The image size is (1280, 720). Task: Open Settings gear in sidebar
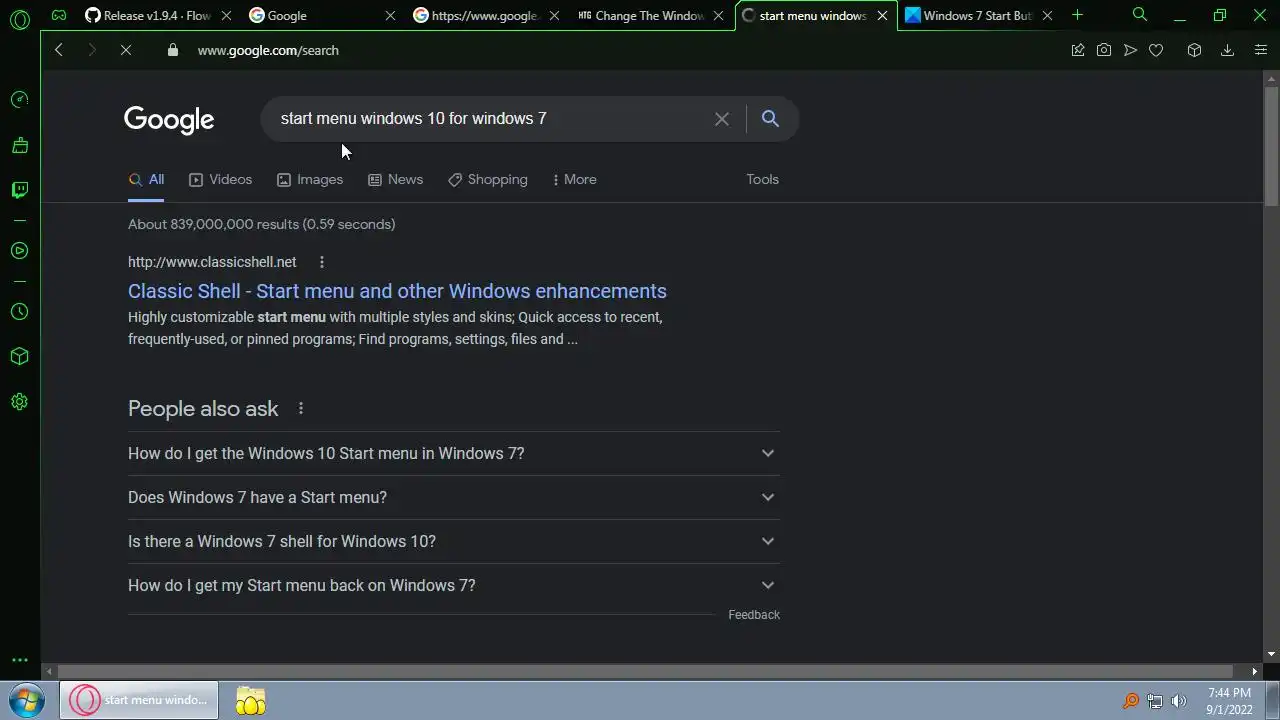[x=19, y=402]
